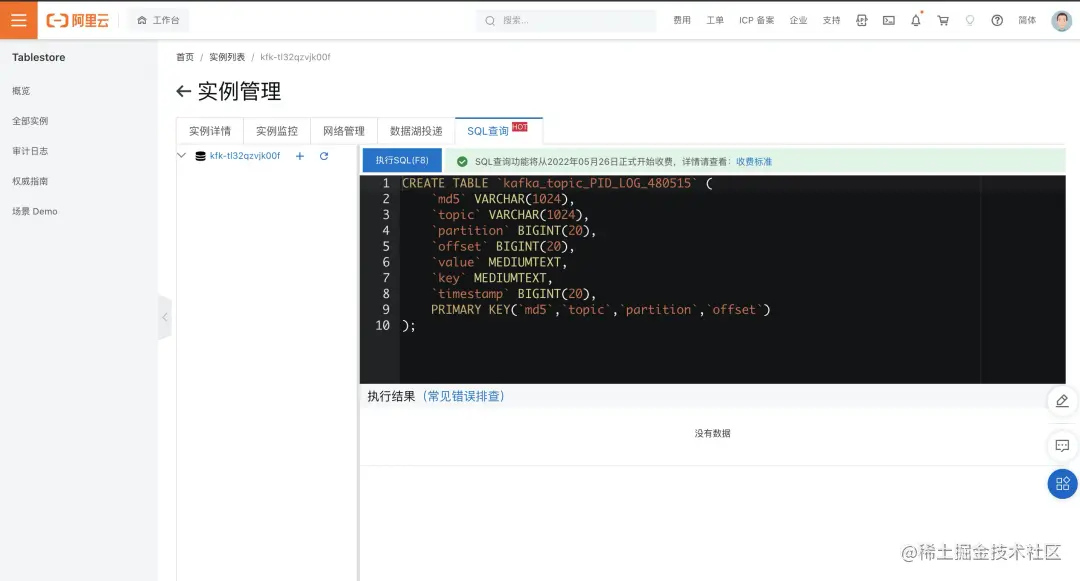
Task: Collapse the kfk-tl32qzvjk00f tree node
Action: tap(182, 156)
